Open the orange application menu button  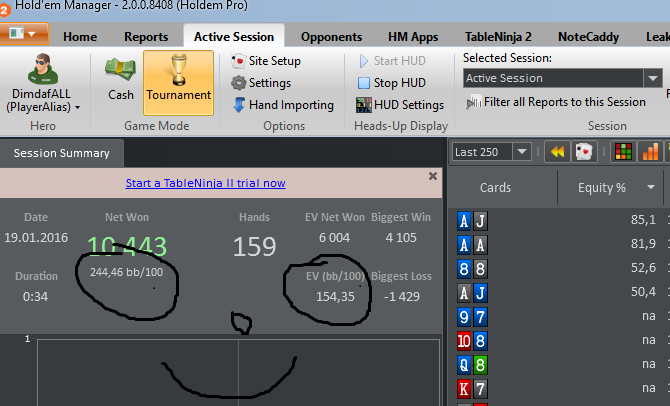(24, 34)
